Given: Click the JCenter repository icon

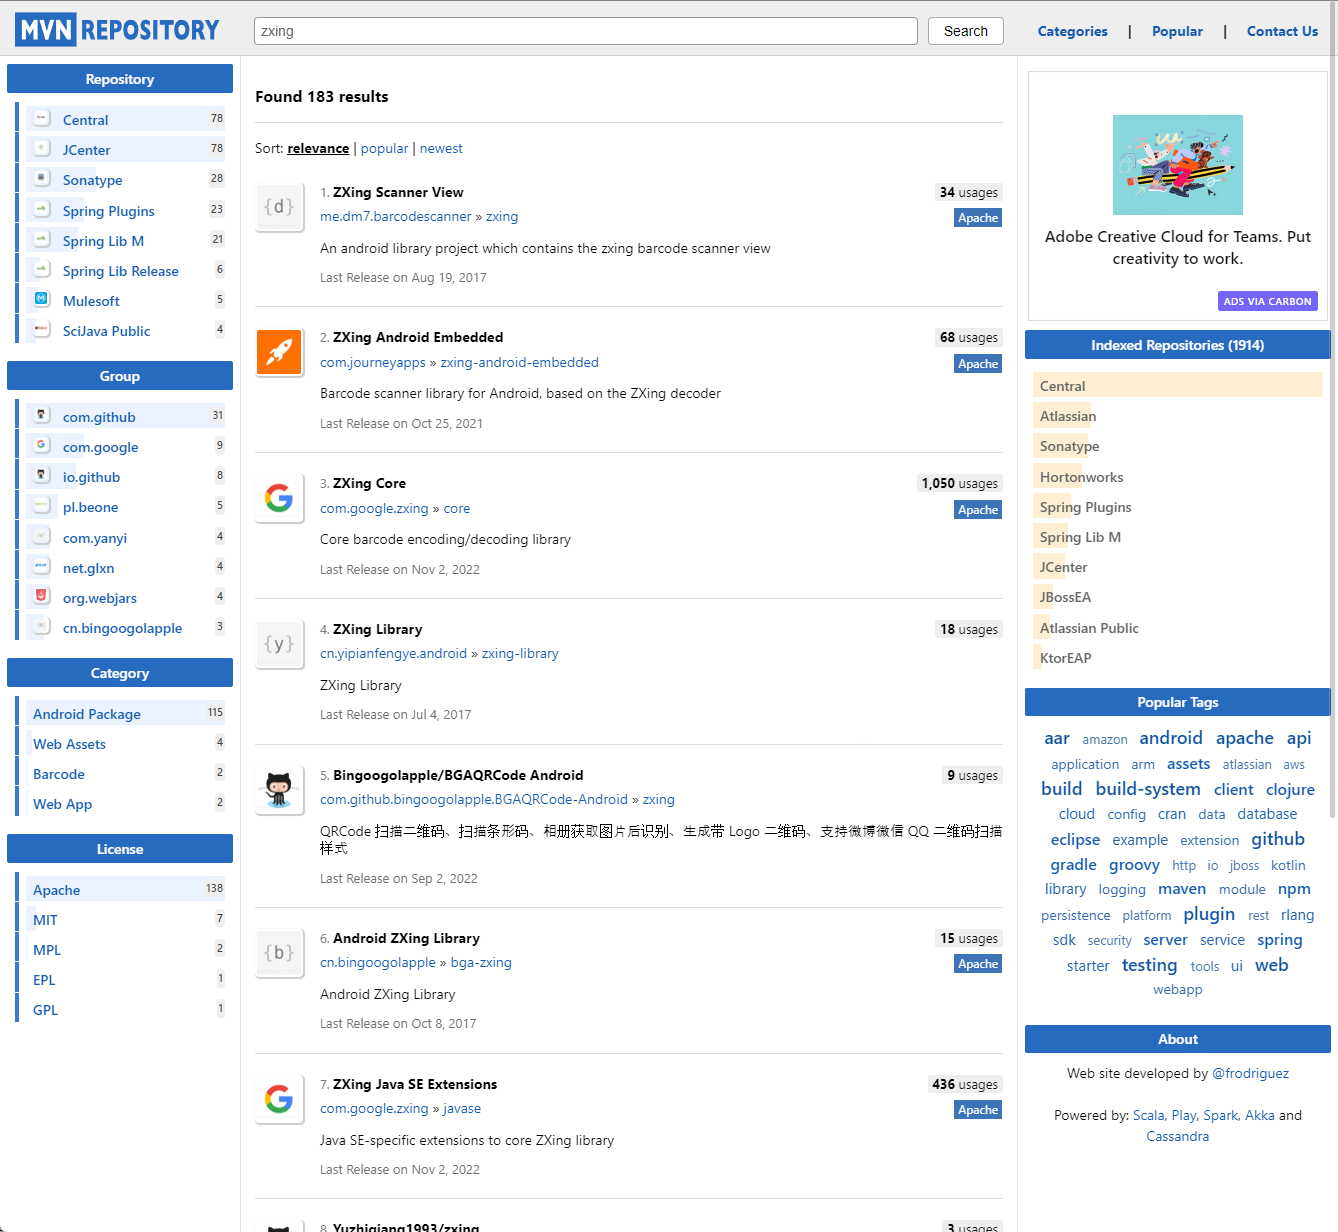Looking at the screenshot, I should pos(42,148).
